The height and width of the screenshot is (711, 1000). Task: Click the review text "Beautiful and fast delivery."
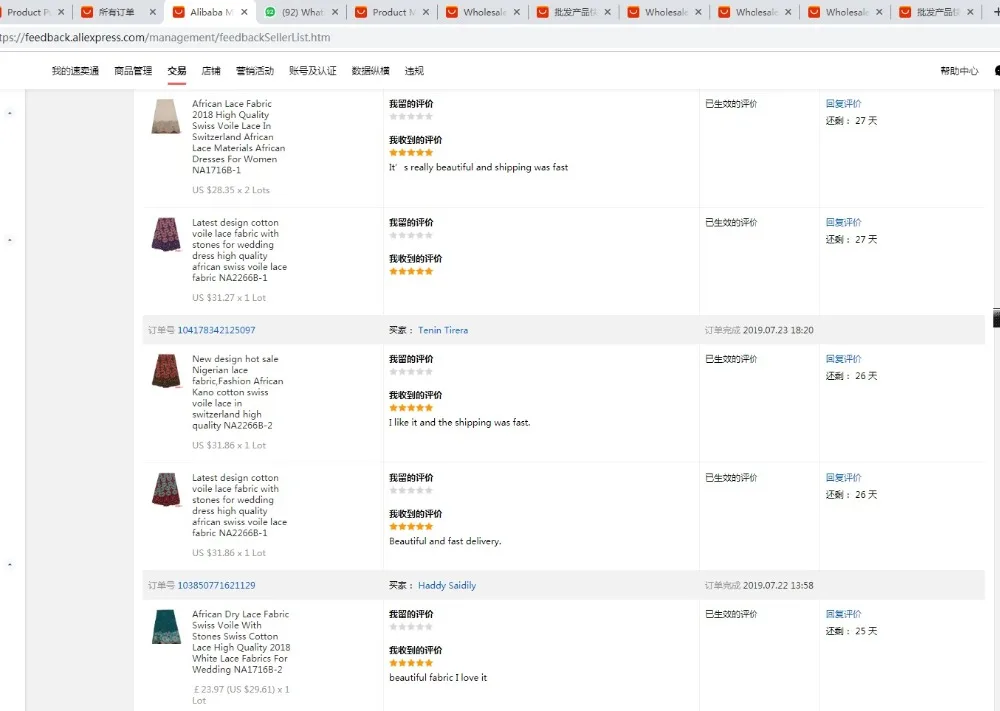445,541
